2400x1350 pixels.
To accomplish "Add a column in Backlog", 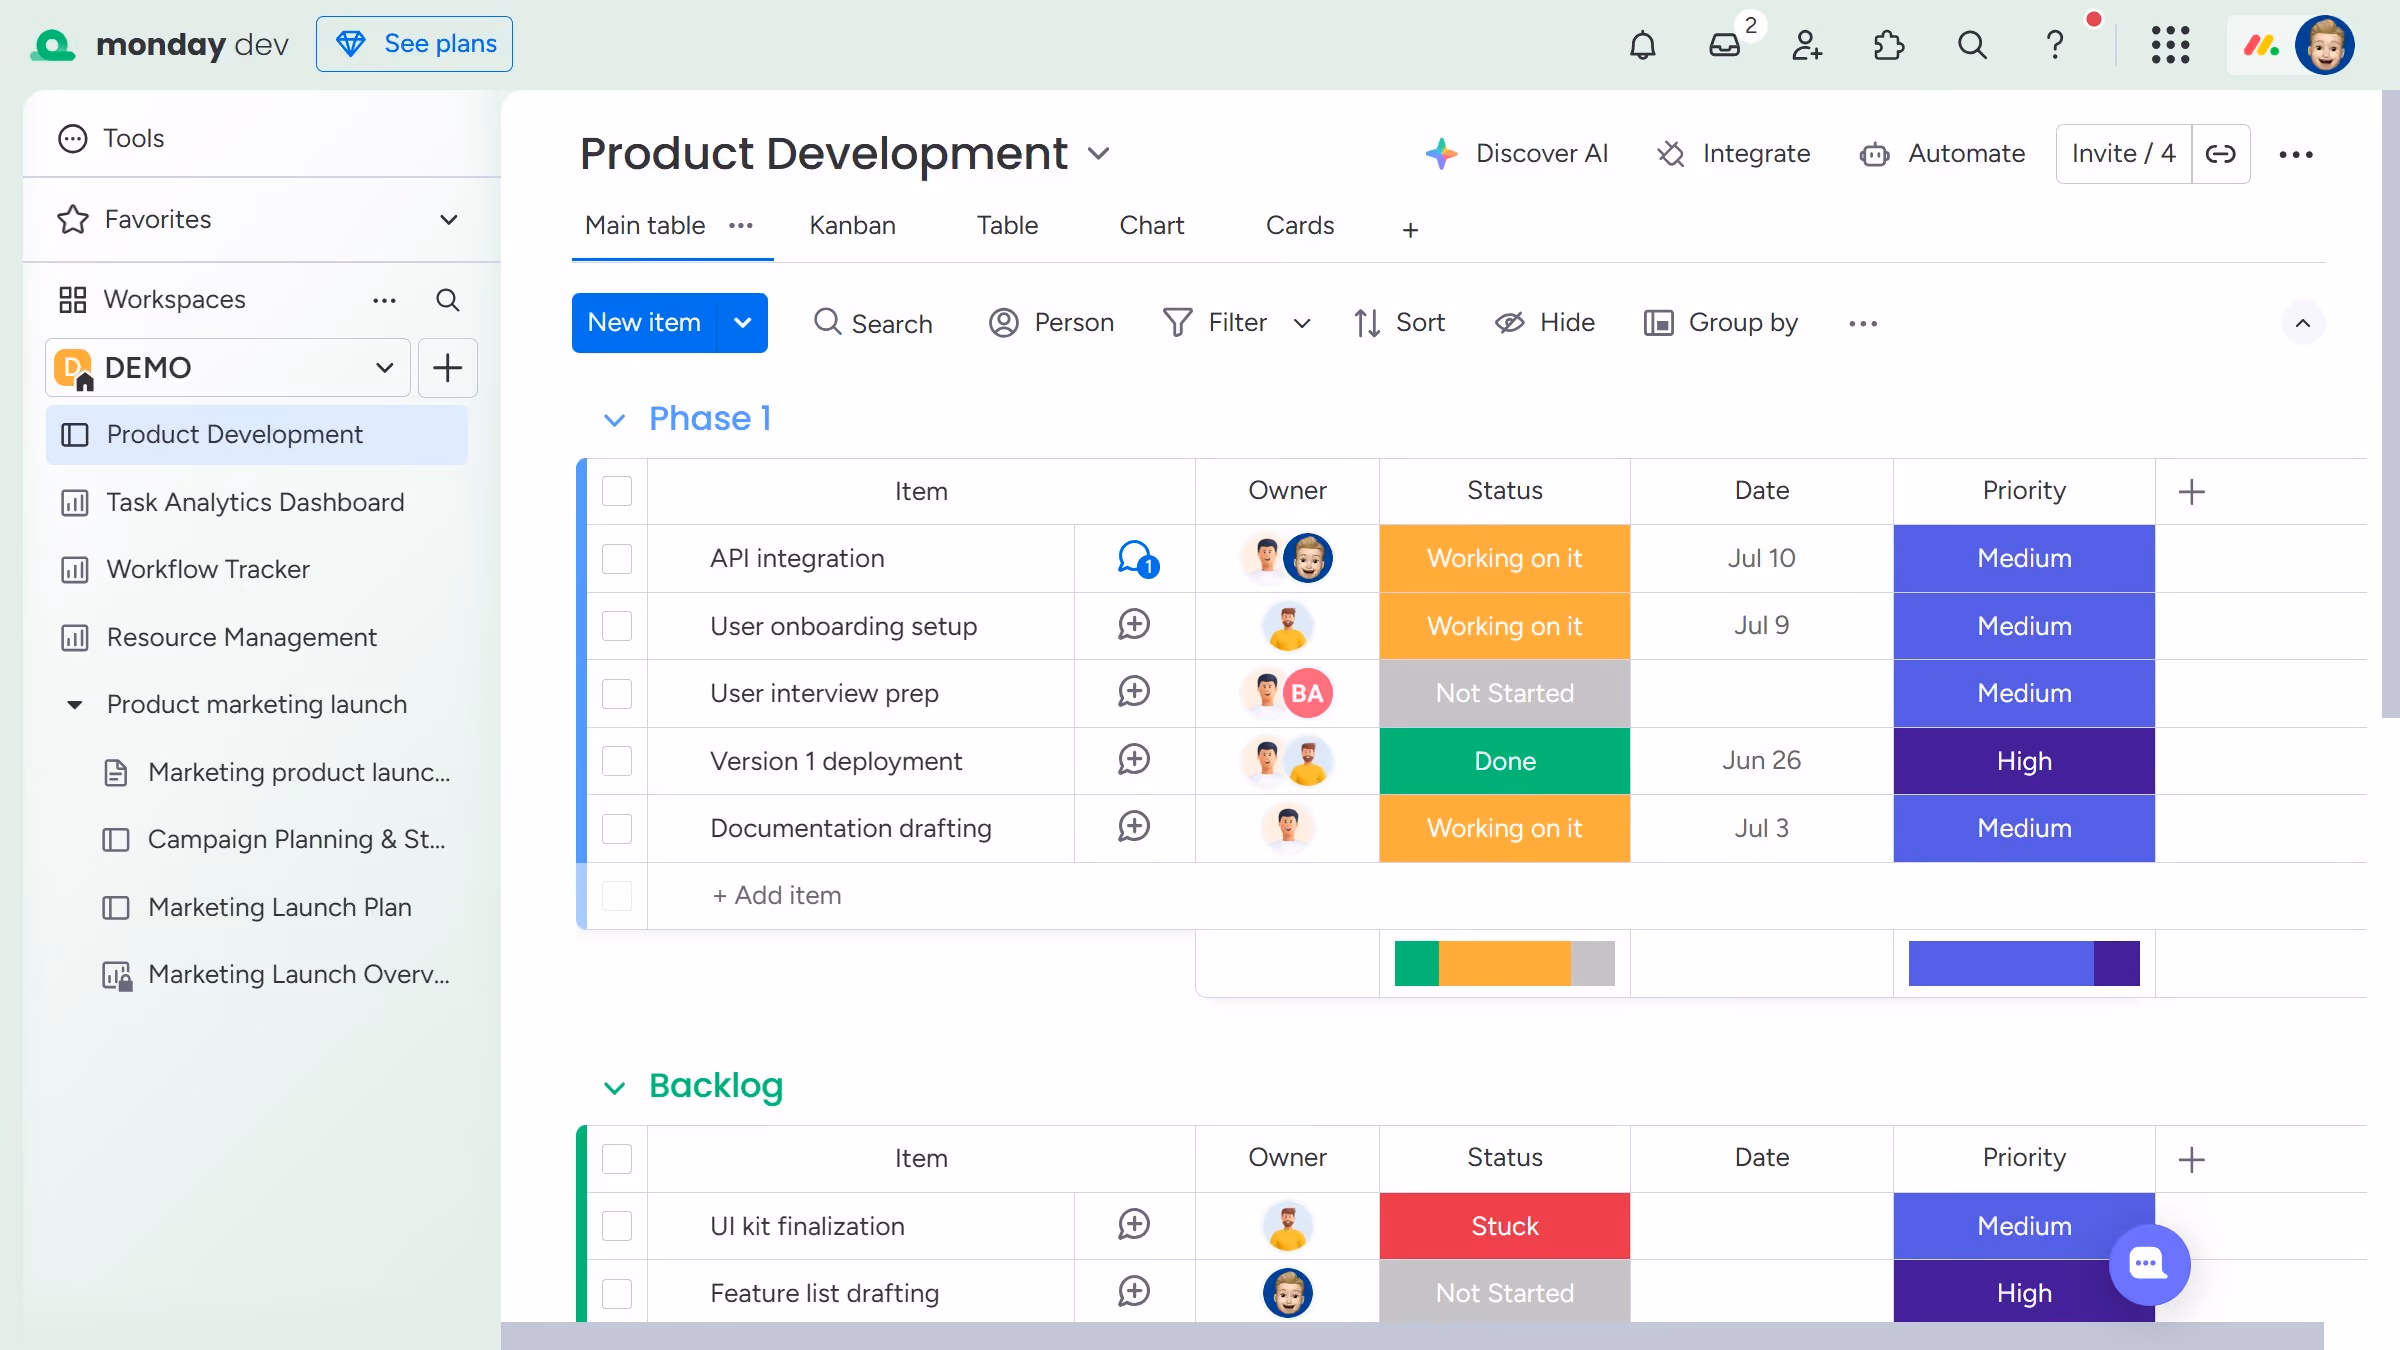I will click(x=2191, y=1159).
